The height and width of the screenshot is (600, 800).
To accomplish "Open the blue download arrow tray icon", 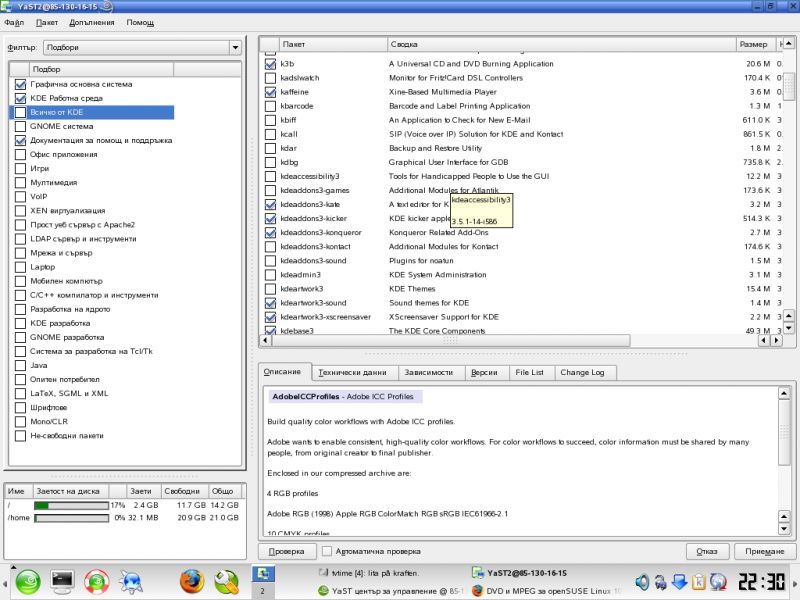I will coord(680,582).
